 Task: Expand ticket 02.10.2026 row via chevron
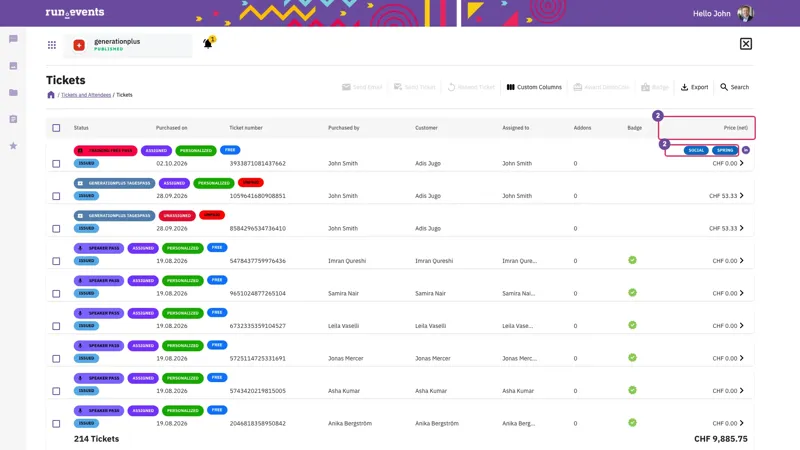tap(741, 163)
